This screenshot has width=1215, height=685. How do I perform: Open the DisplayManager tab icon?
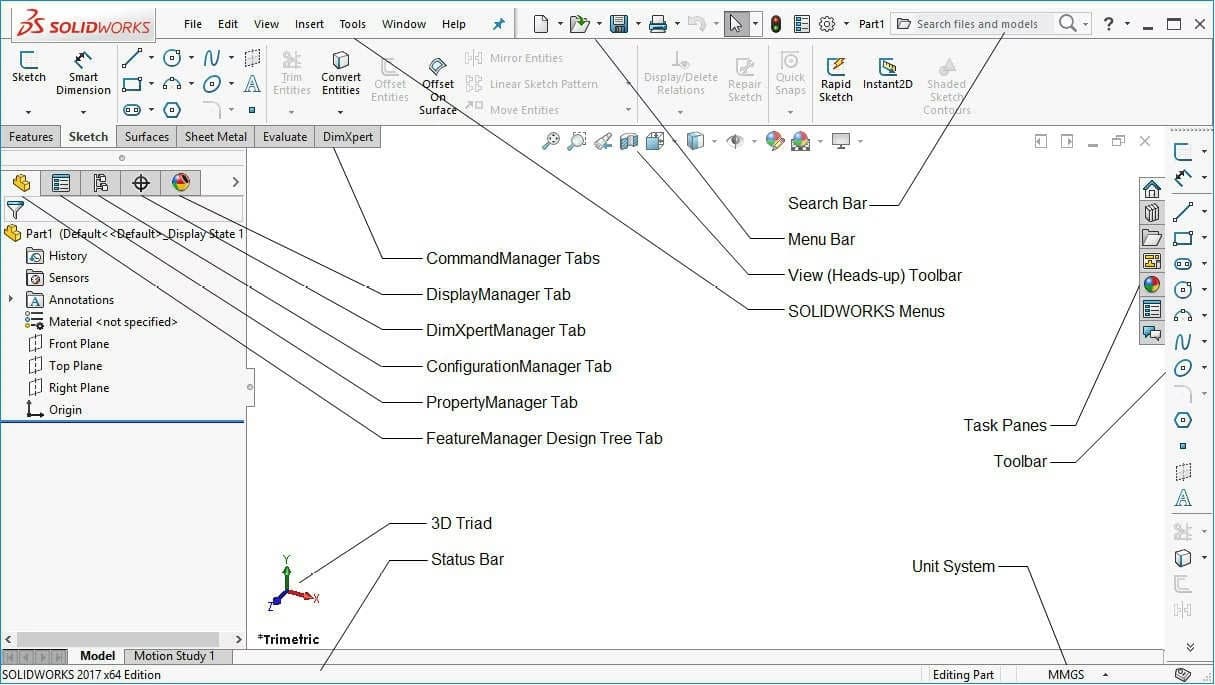181,182
